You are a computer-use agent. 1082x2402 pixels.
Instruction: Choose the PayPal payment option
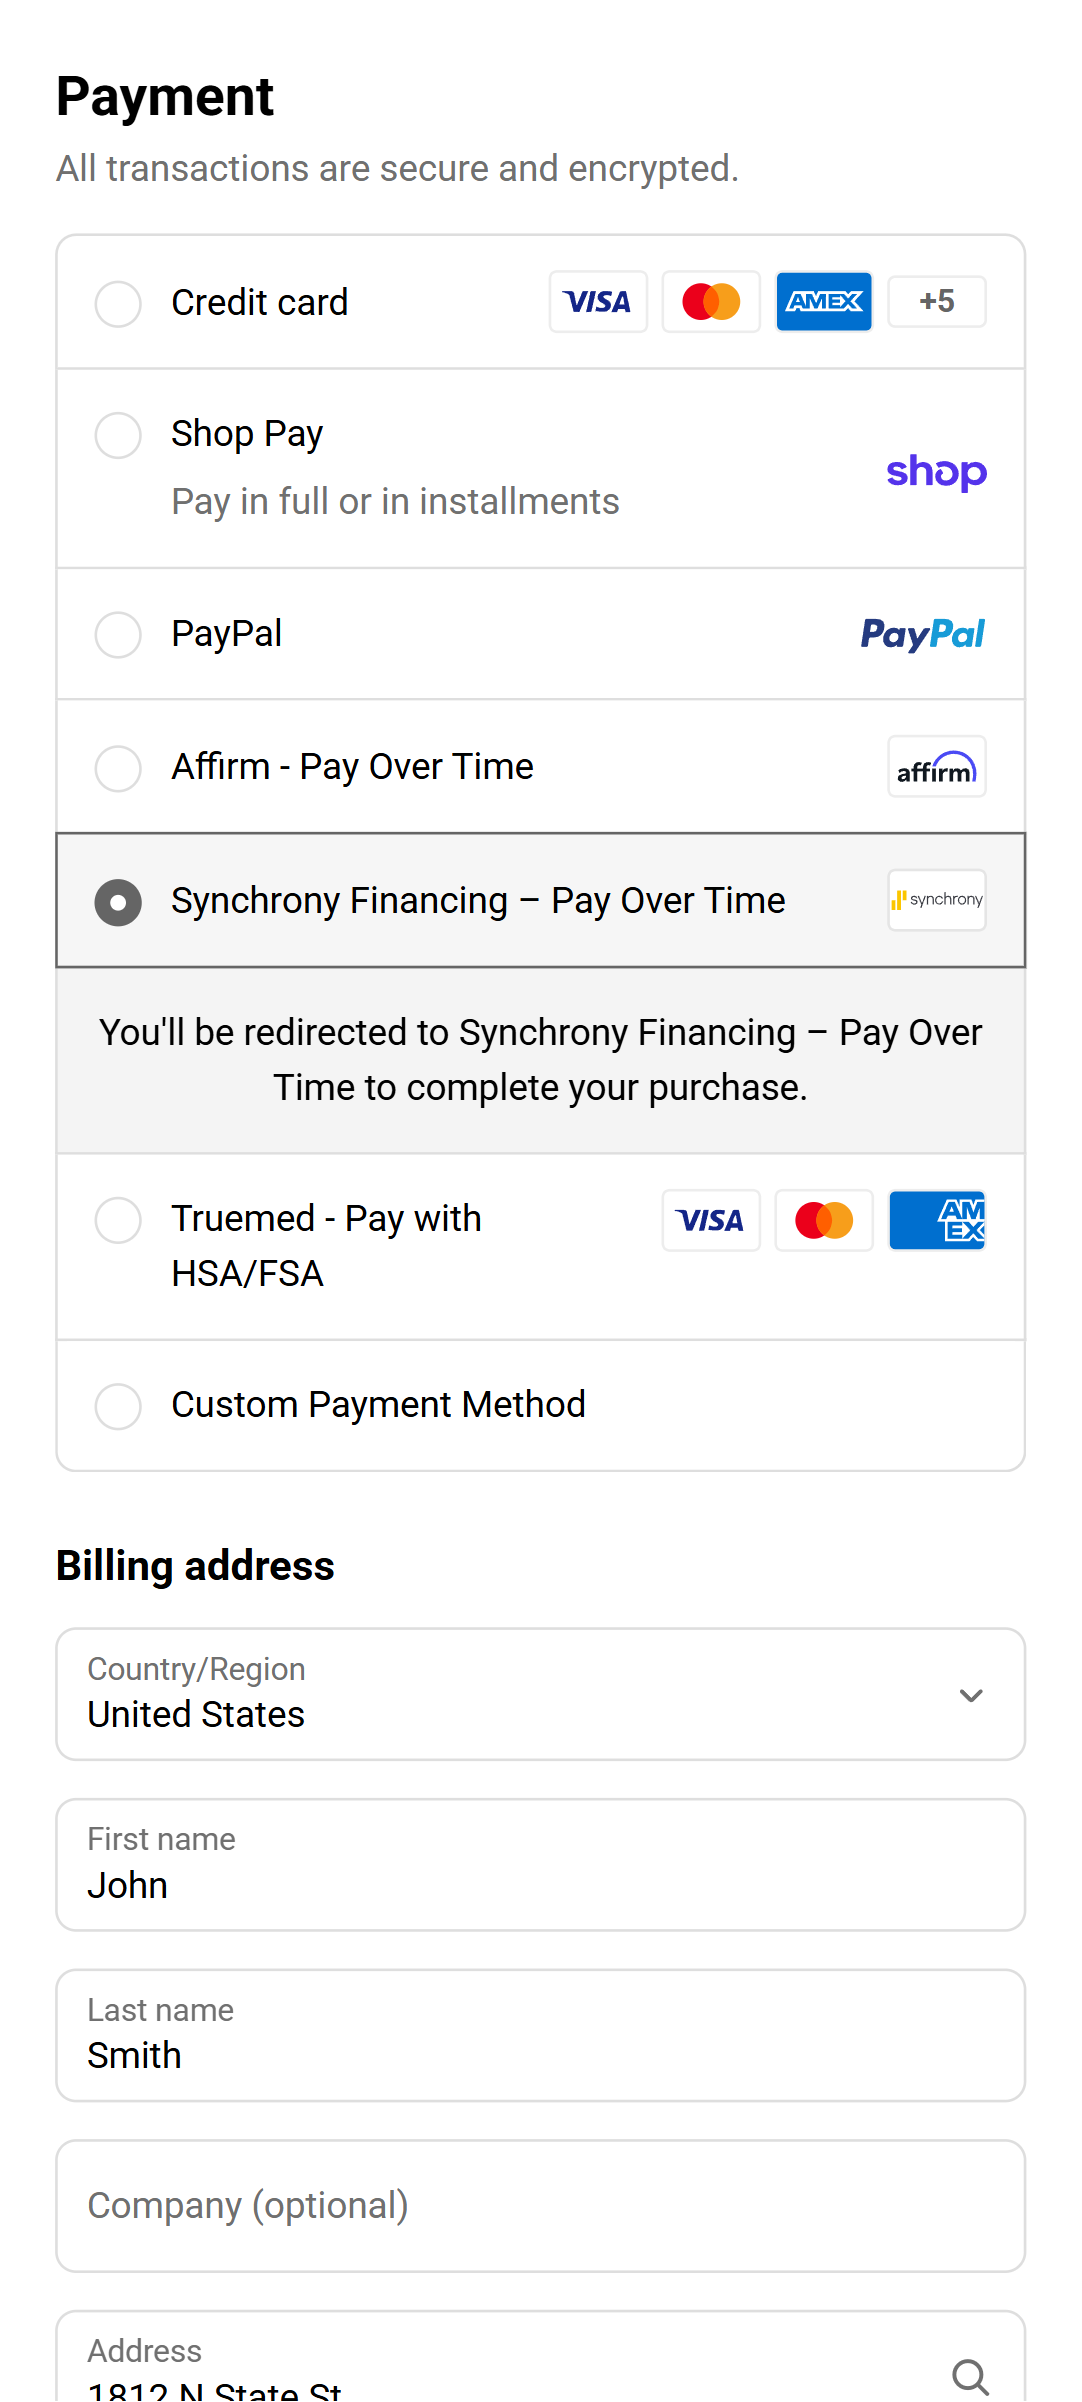click(118, 635)
